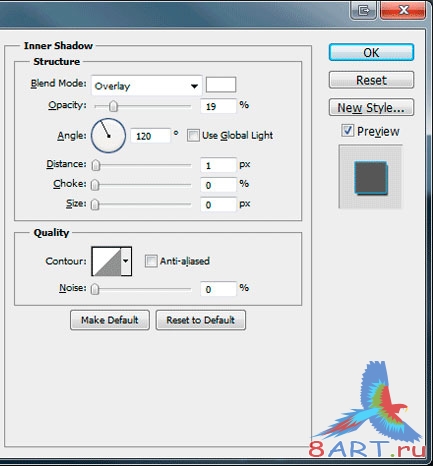The height and width of the screenshot is (466, 433).
Task: Open the shadow color swatch
Action: click(221, 85)
